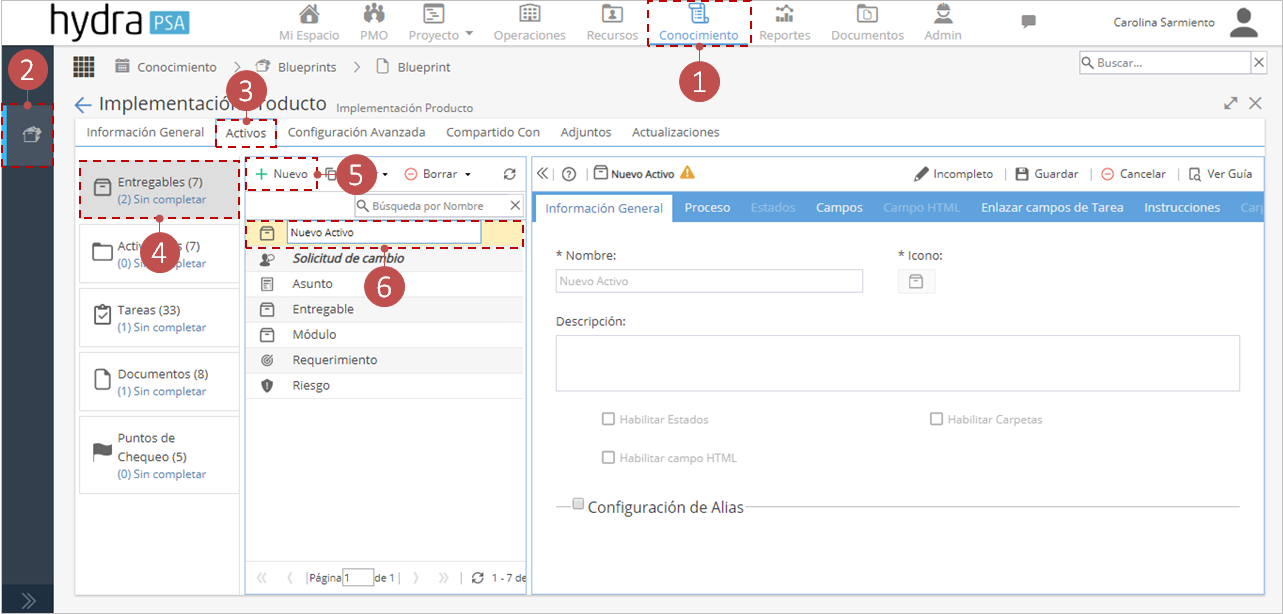Click the help question mark icon
The height and width of the screenshot is (614, 1283).
[x=569, y=174]
